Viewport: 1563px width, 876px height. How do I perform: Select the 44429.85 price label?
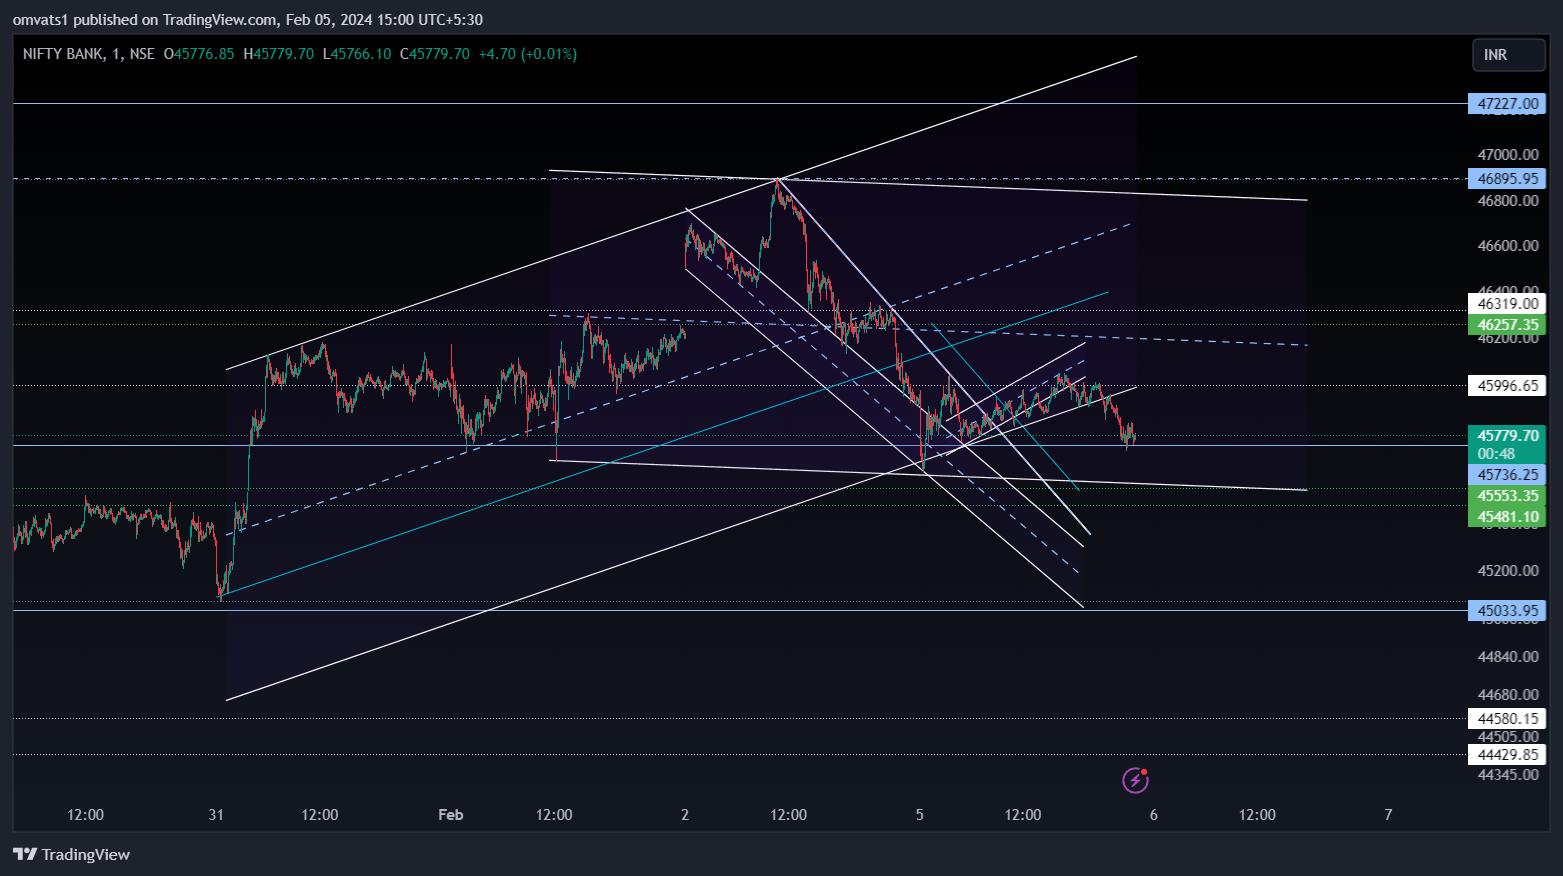[x=1507, y=755]
